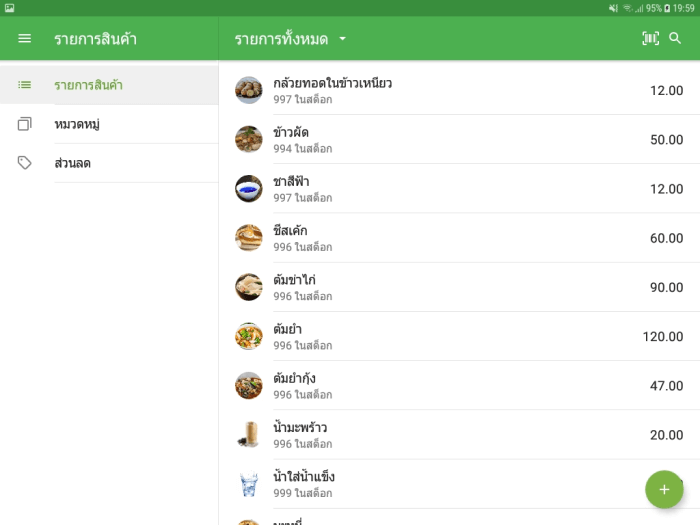Click the 994 ในสต็อก stock text
Viewport: 700px width, 525px height.
click(303, 148)
